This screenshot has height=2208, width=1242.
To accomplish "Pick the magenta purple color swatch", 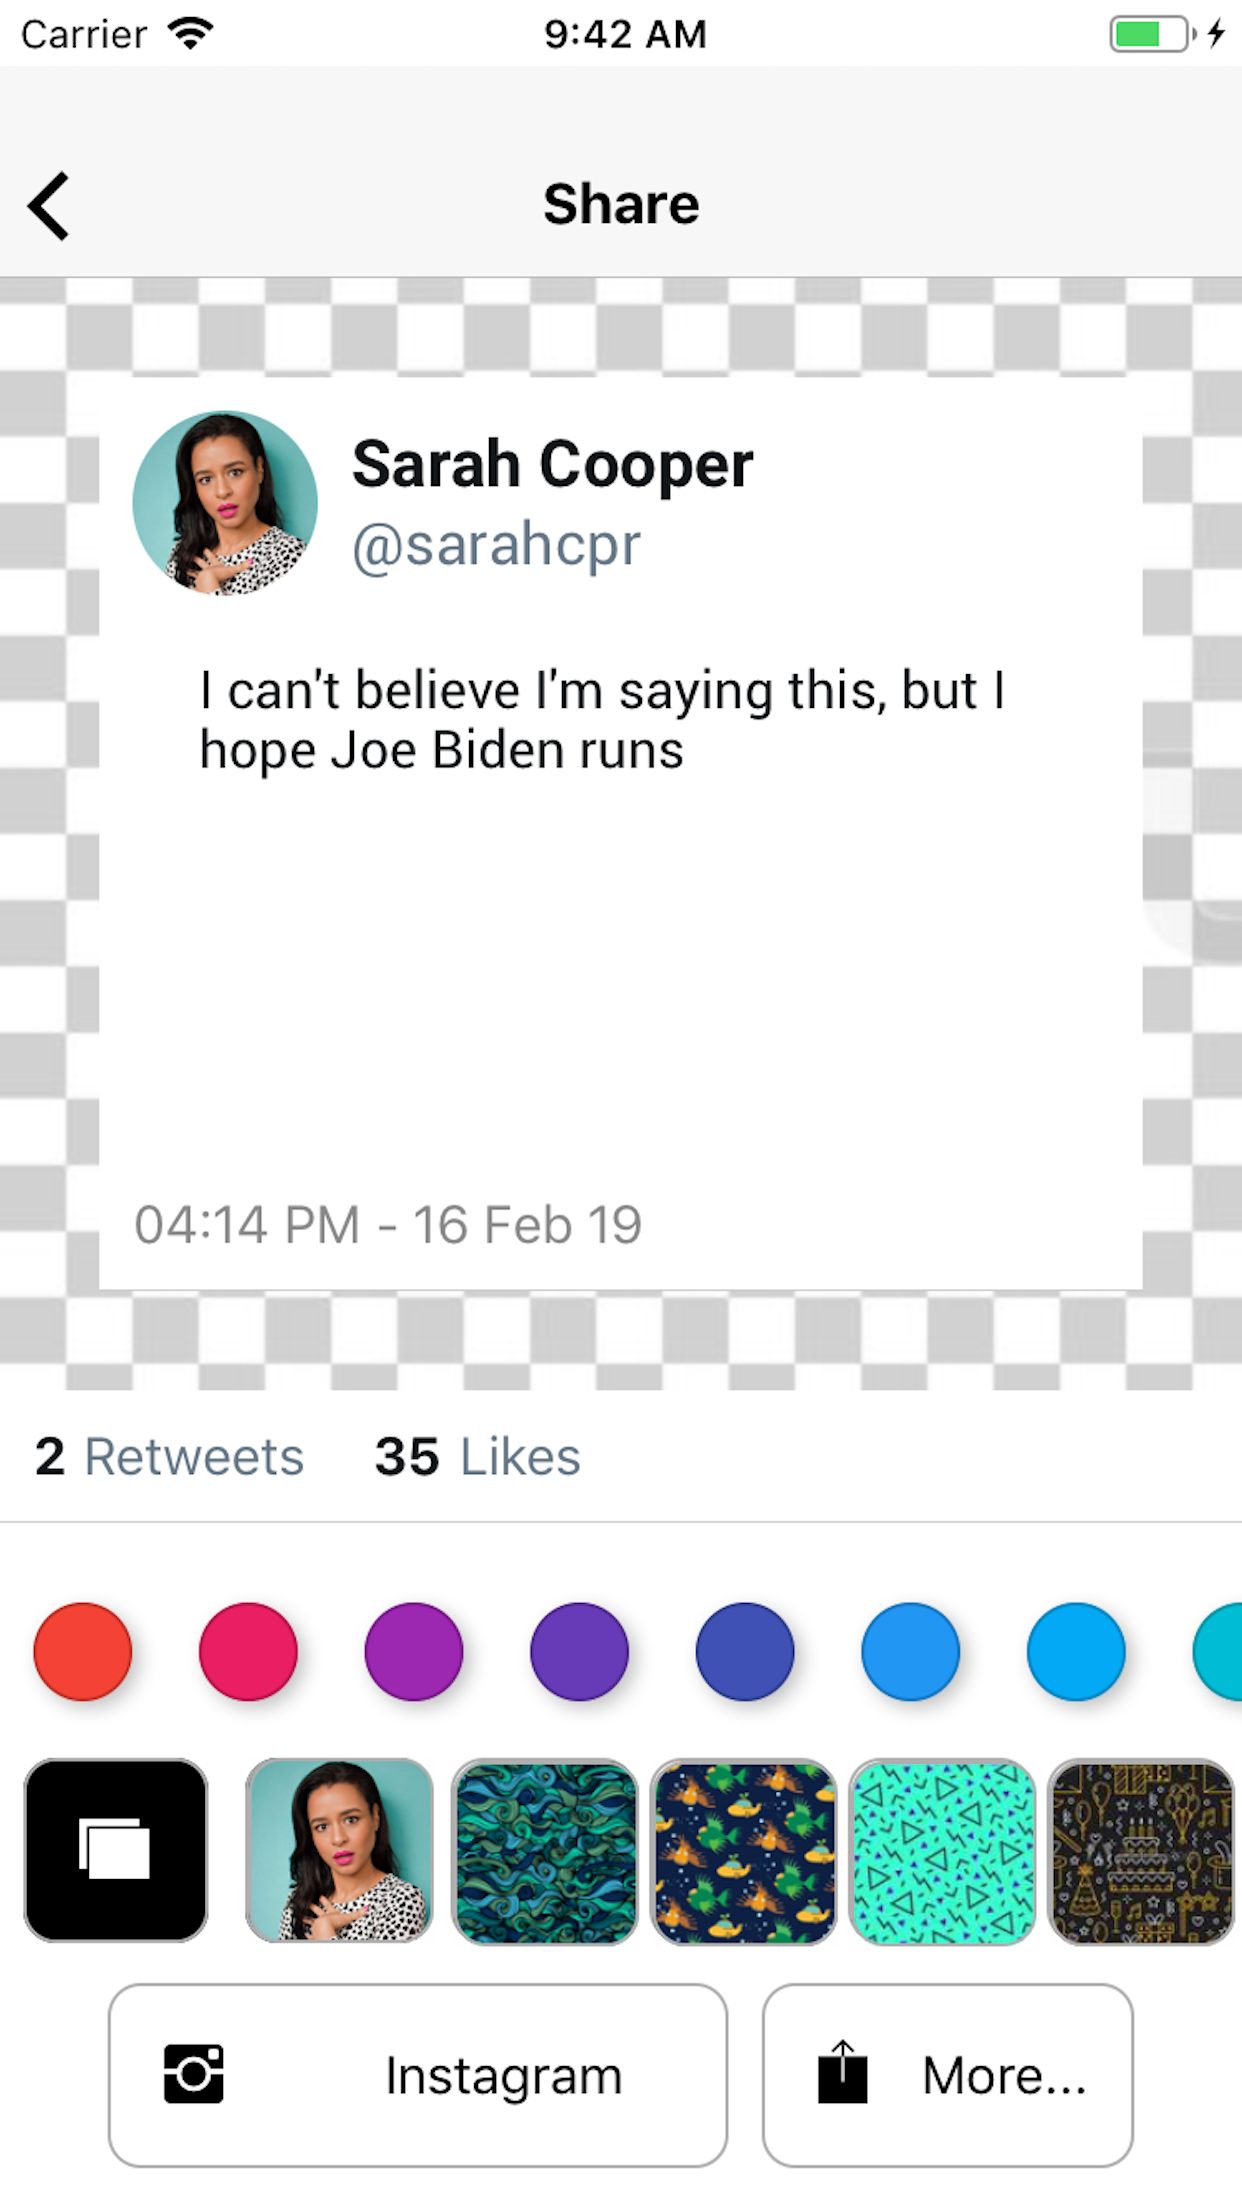I will click(x=414, y=1651).
